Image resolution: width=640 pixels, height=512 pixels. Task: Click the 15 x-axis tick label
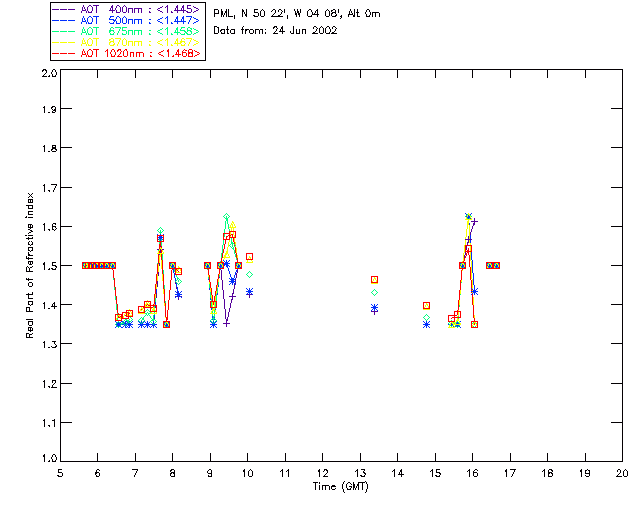[435, 473]
